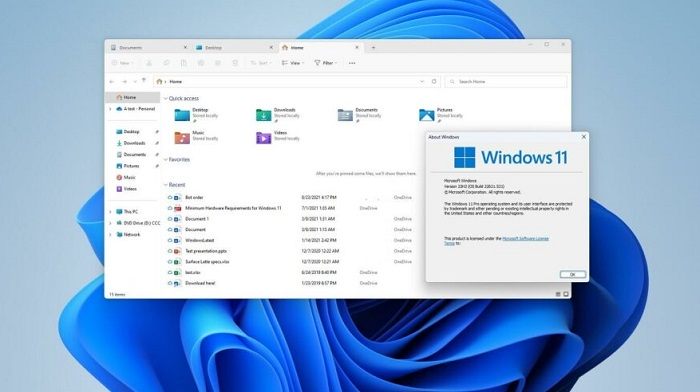Close the Documents tab
700x392 pixels.
click(x=185, y=47)
